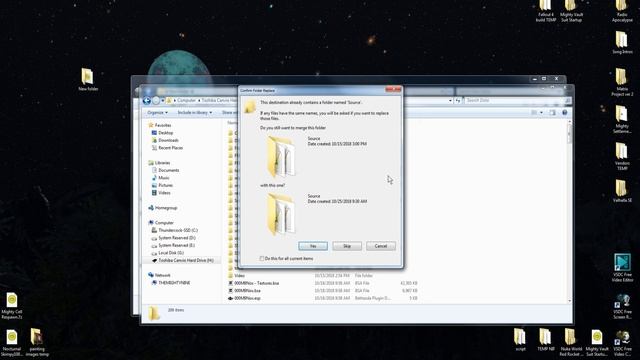This screenshot has width=640, height=360.
Task: Open the Thundercock-SSD (C:) drive
Action: [x=178, y=230]
